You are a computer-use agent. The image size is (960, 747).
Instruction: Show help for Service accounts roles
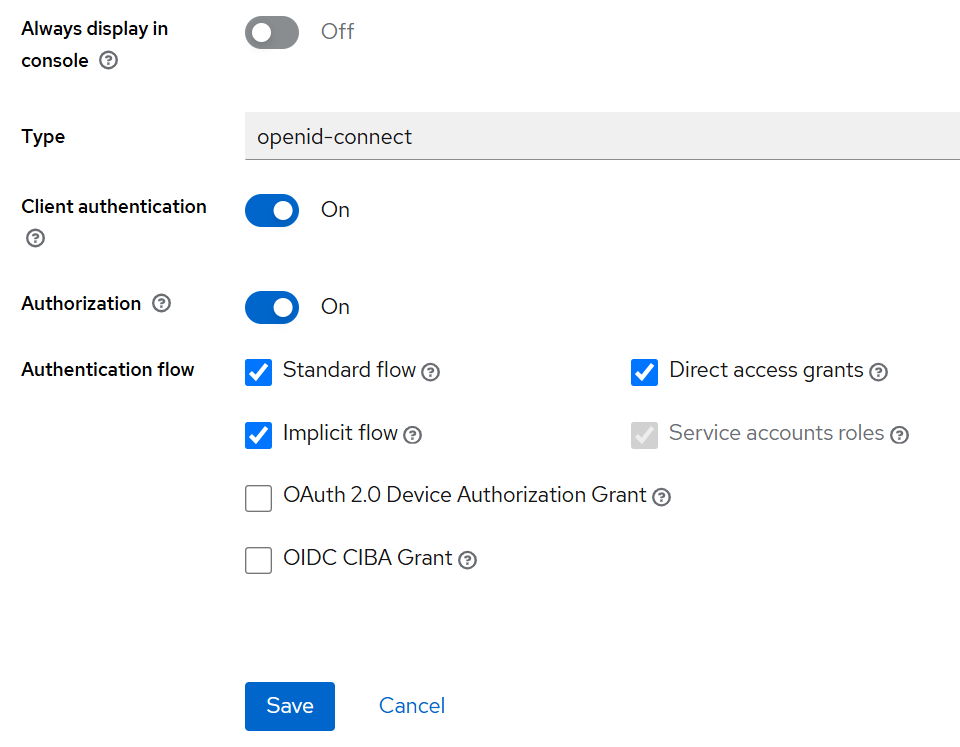pos(899,435)
